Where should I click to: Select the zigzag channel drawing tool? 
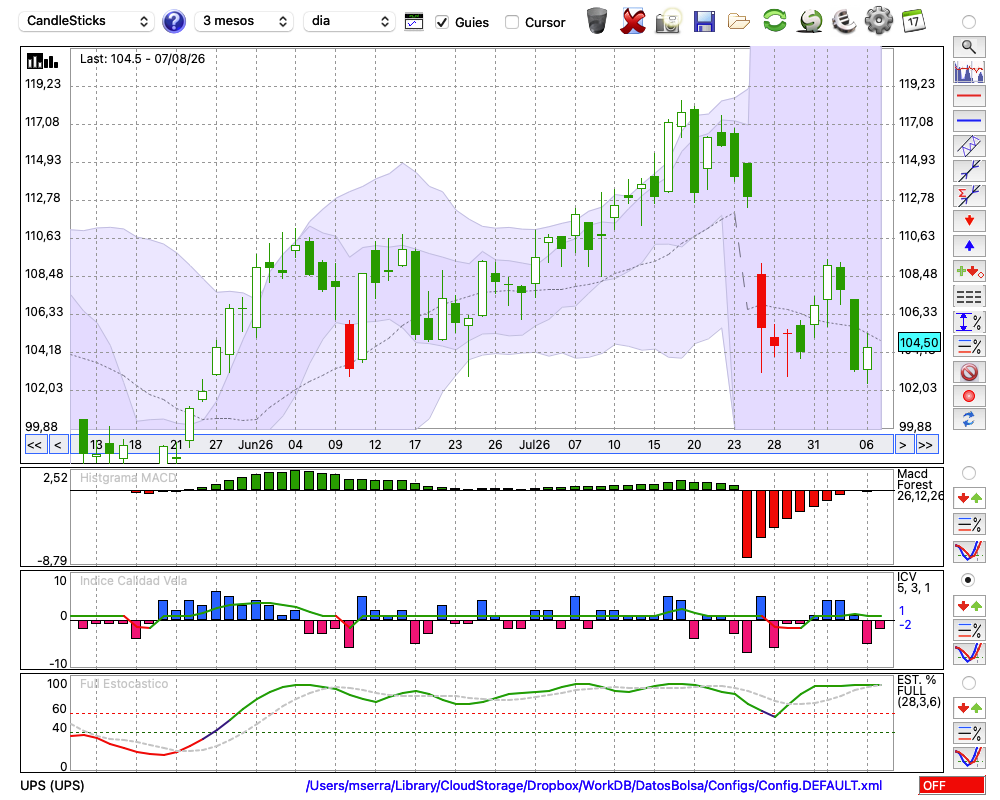(969, 146)
